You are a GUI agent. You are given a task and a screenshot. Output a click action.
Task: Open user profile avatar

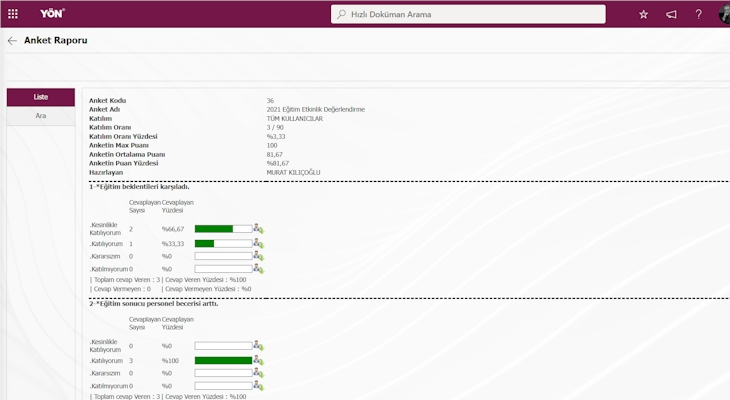pyautogui.click(x=724, y=14)
